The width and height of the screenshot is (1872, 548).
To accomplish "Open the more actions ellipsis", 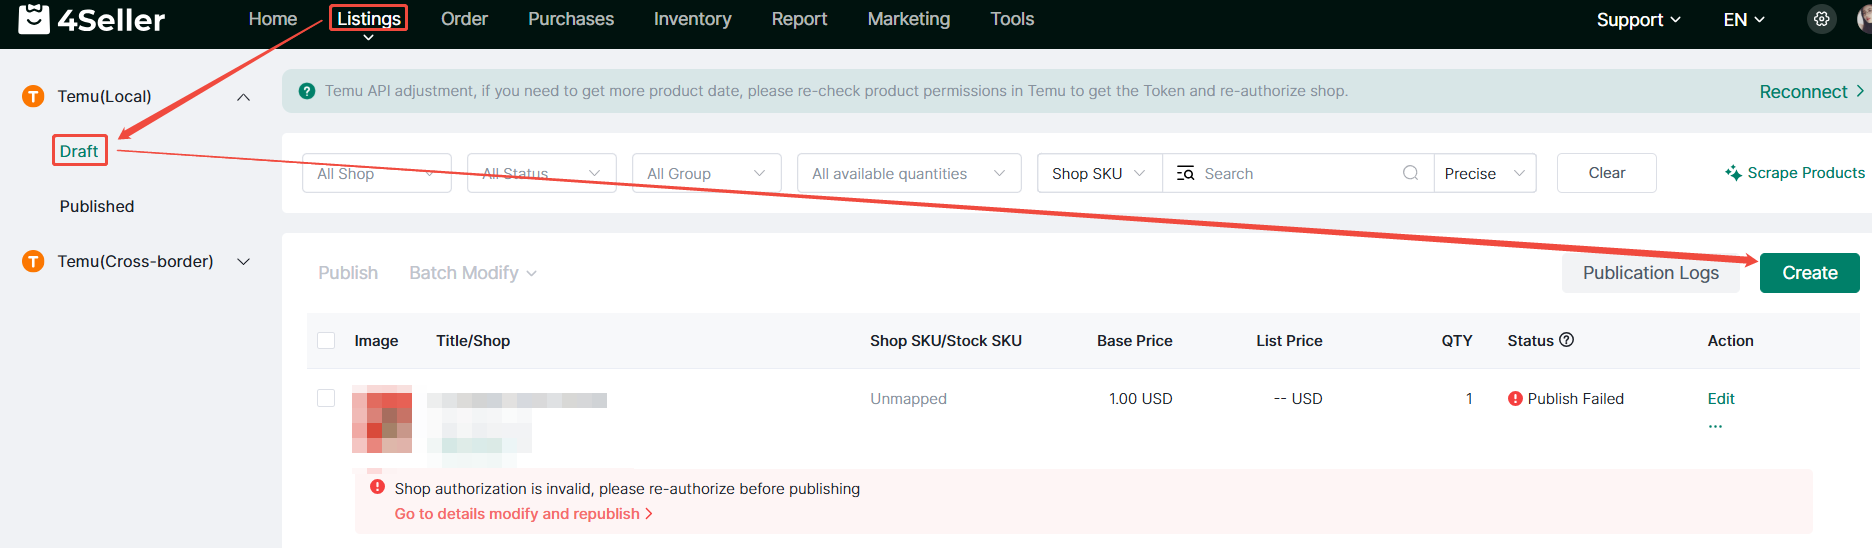I will 1715,426.
